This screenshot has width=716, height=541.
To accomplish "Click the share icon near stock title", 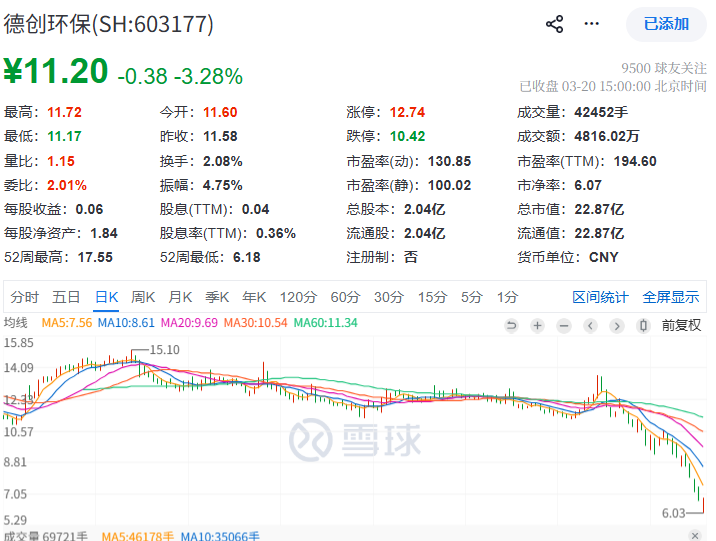I will (x=555, y=24).
